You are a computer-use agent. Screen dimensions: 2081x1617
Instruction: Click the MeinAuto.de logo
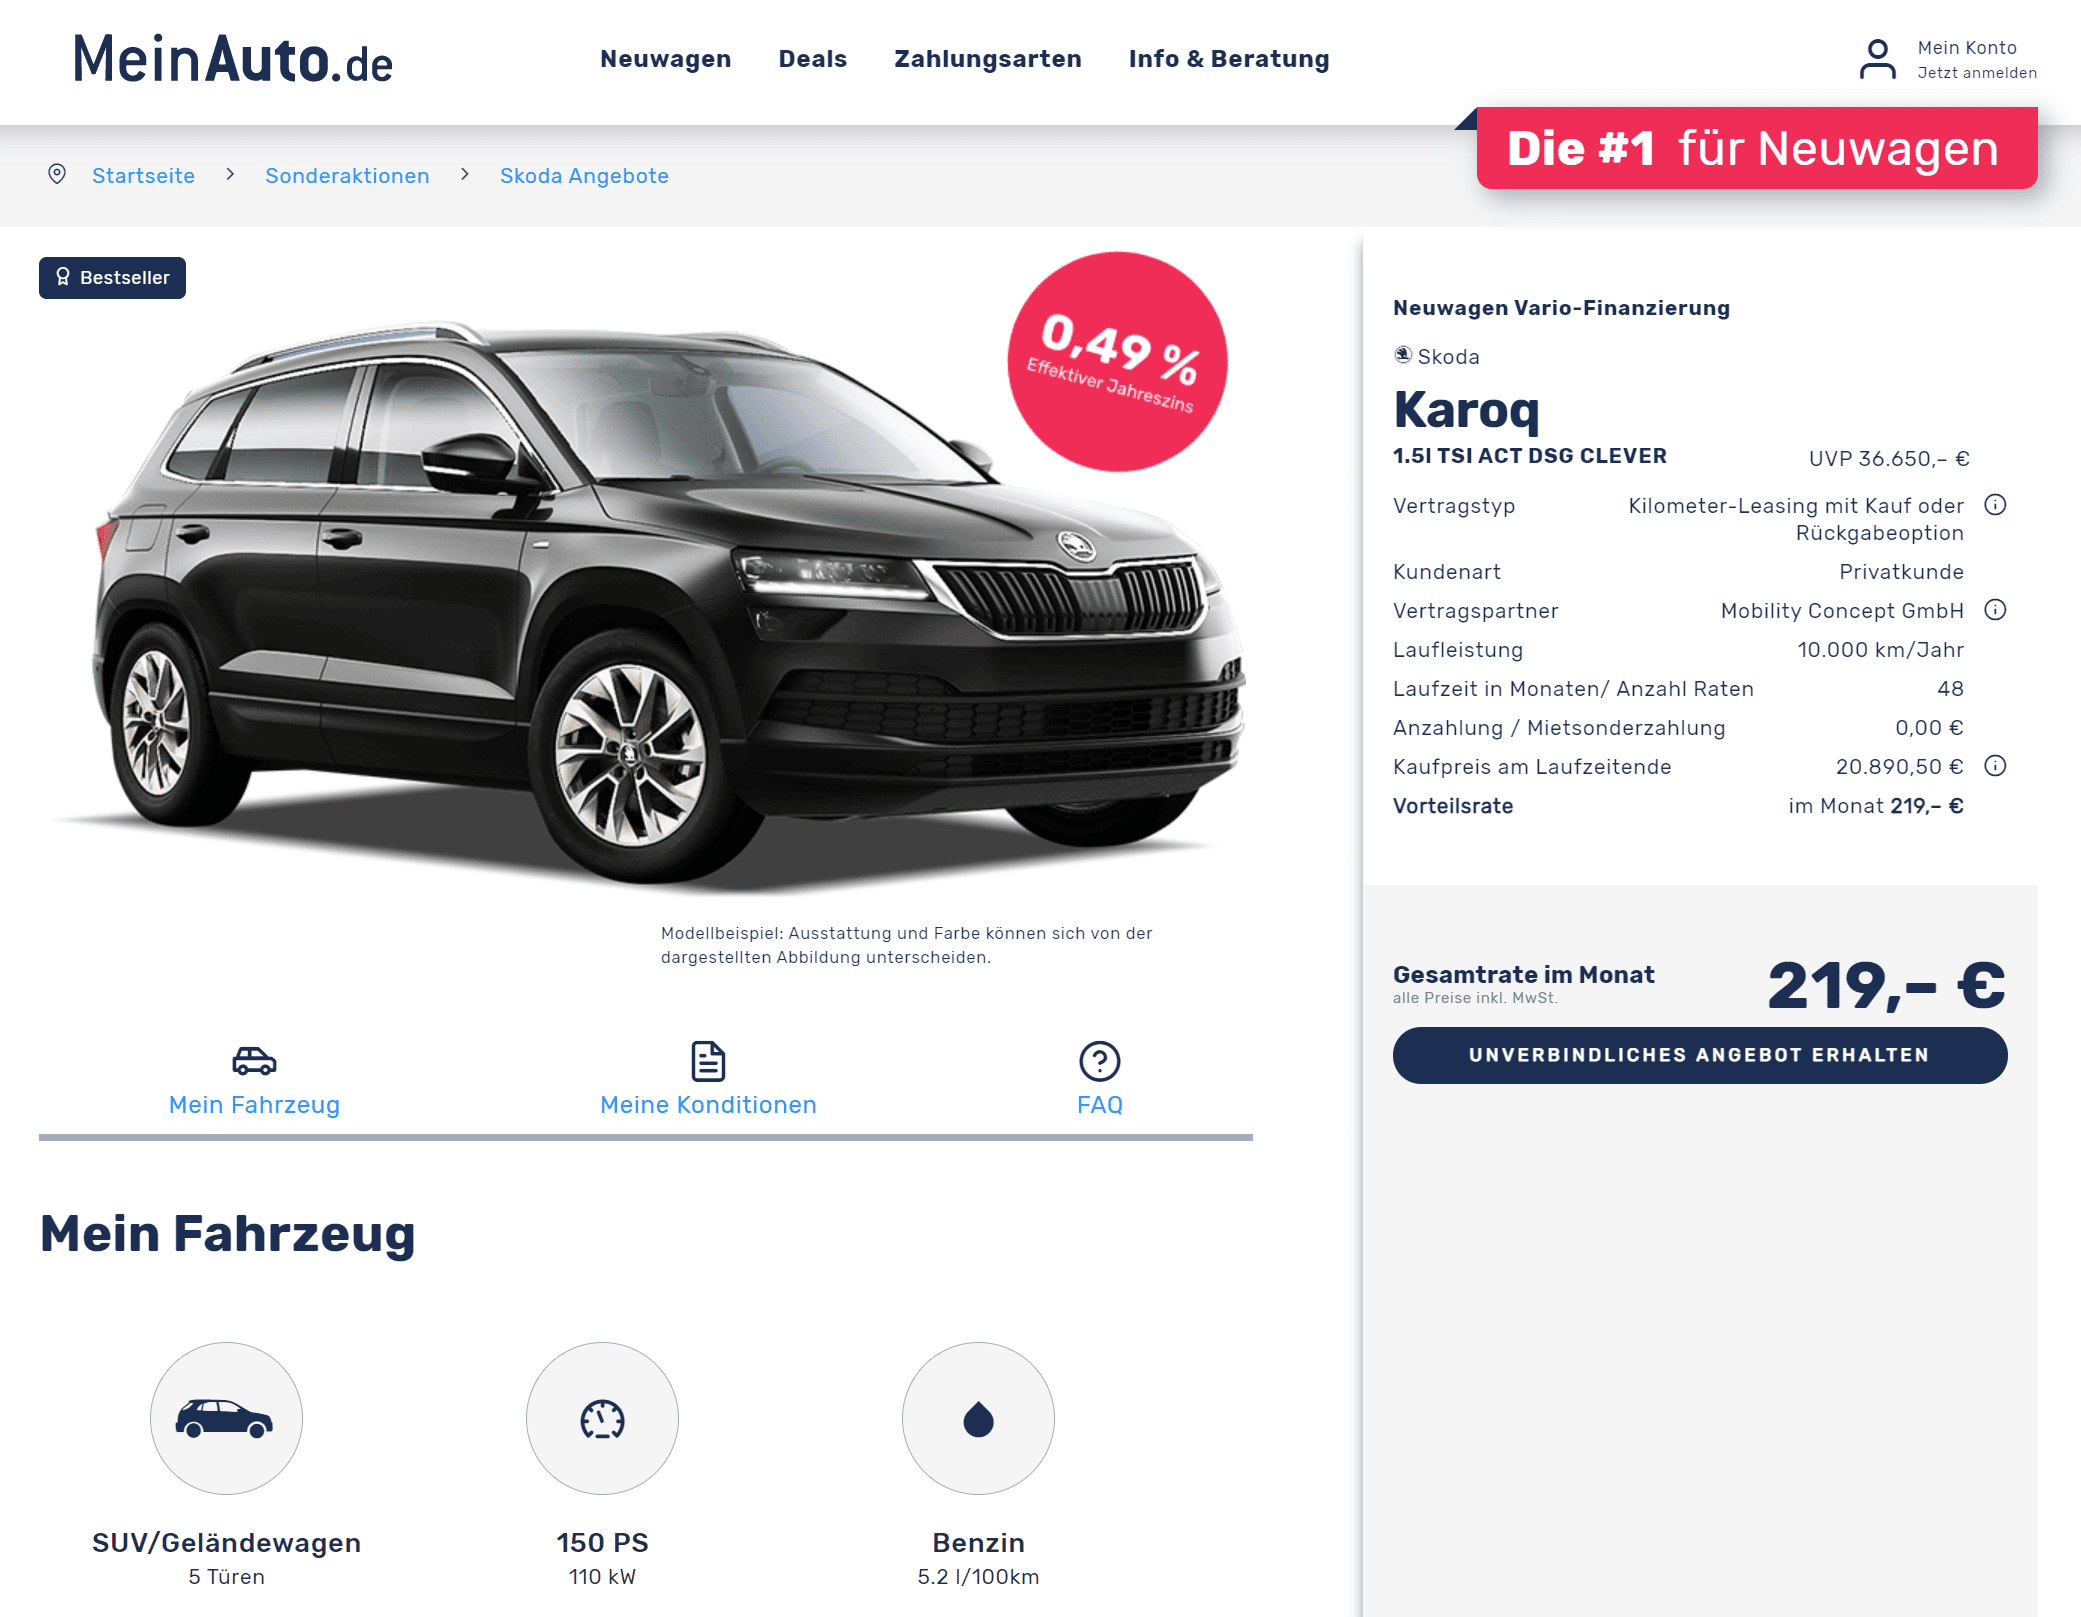[232, 59]
